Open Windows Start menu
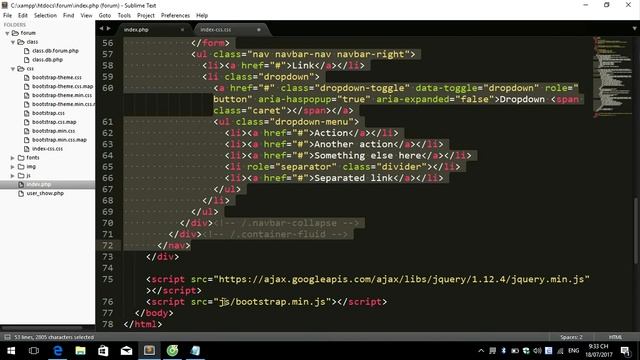This screenshot has height=360, width=640. coord(11,351)
